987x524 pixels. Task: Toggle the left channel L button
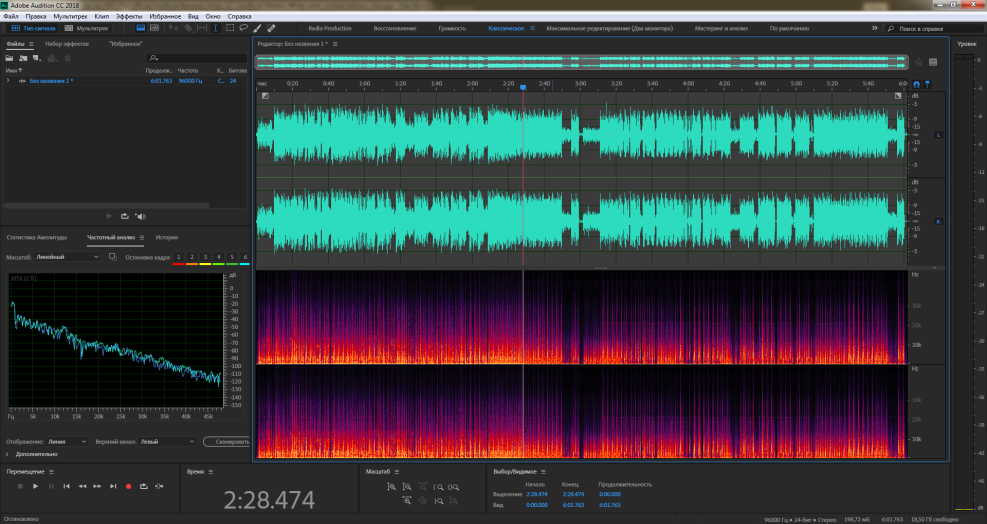click(938, 135)
